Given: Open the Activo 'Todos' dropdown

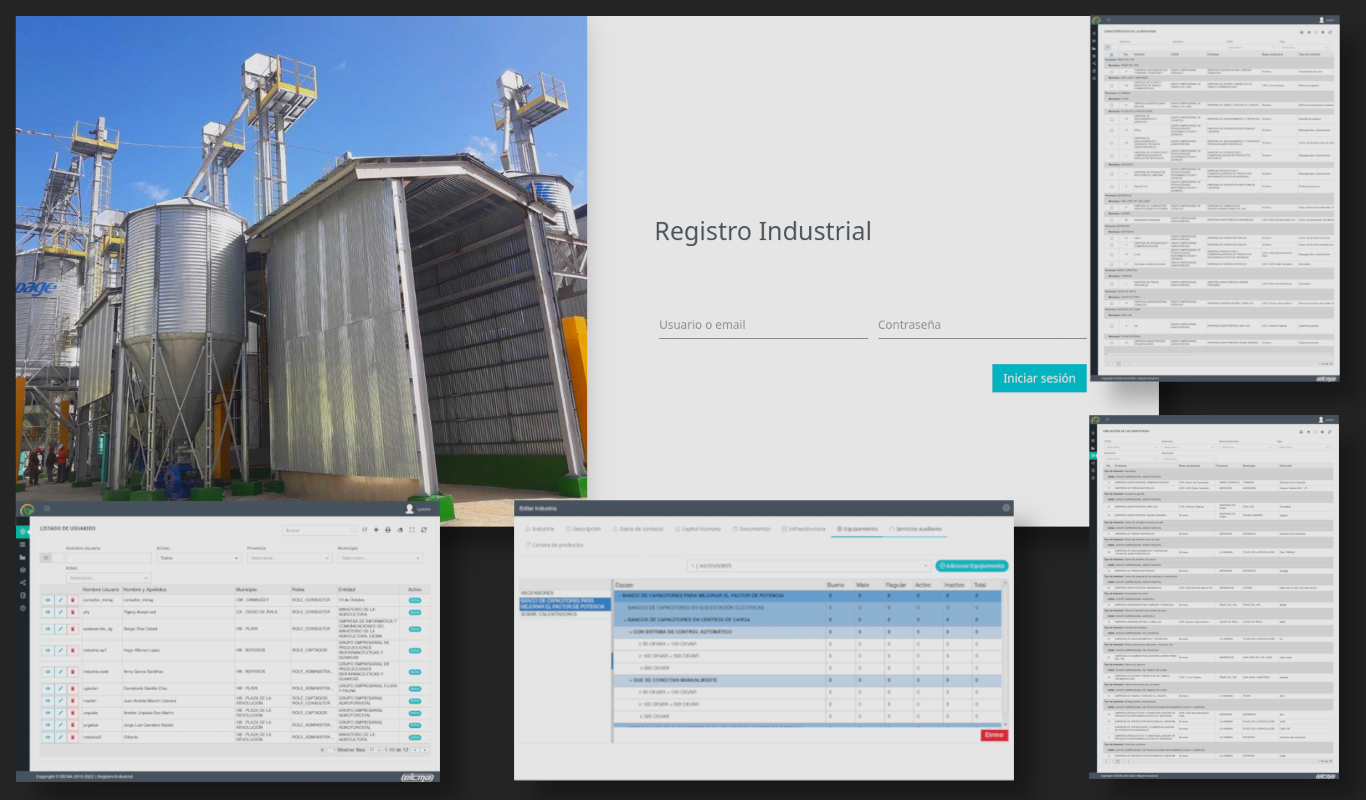Looking at the screenshot, I should [x=197, y=558].
